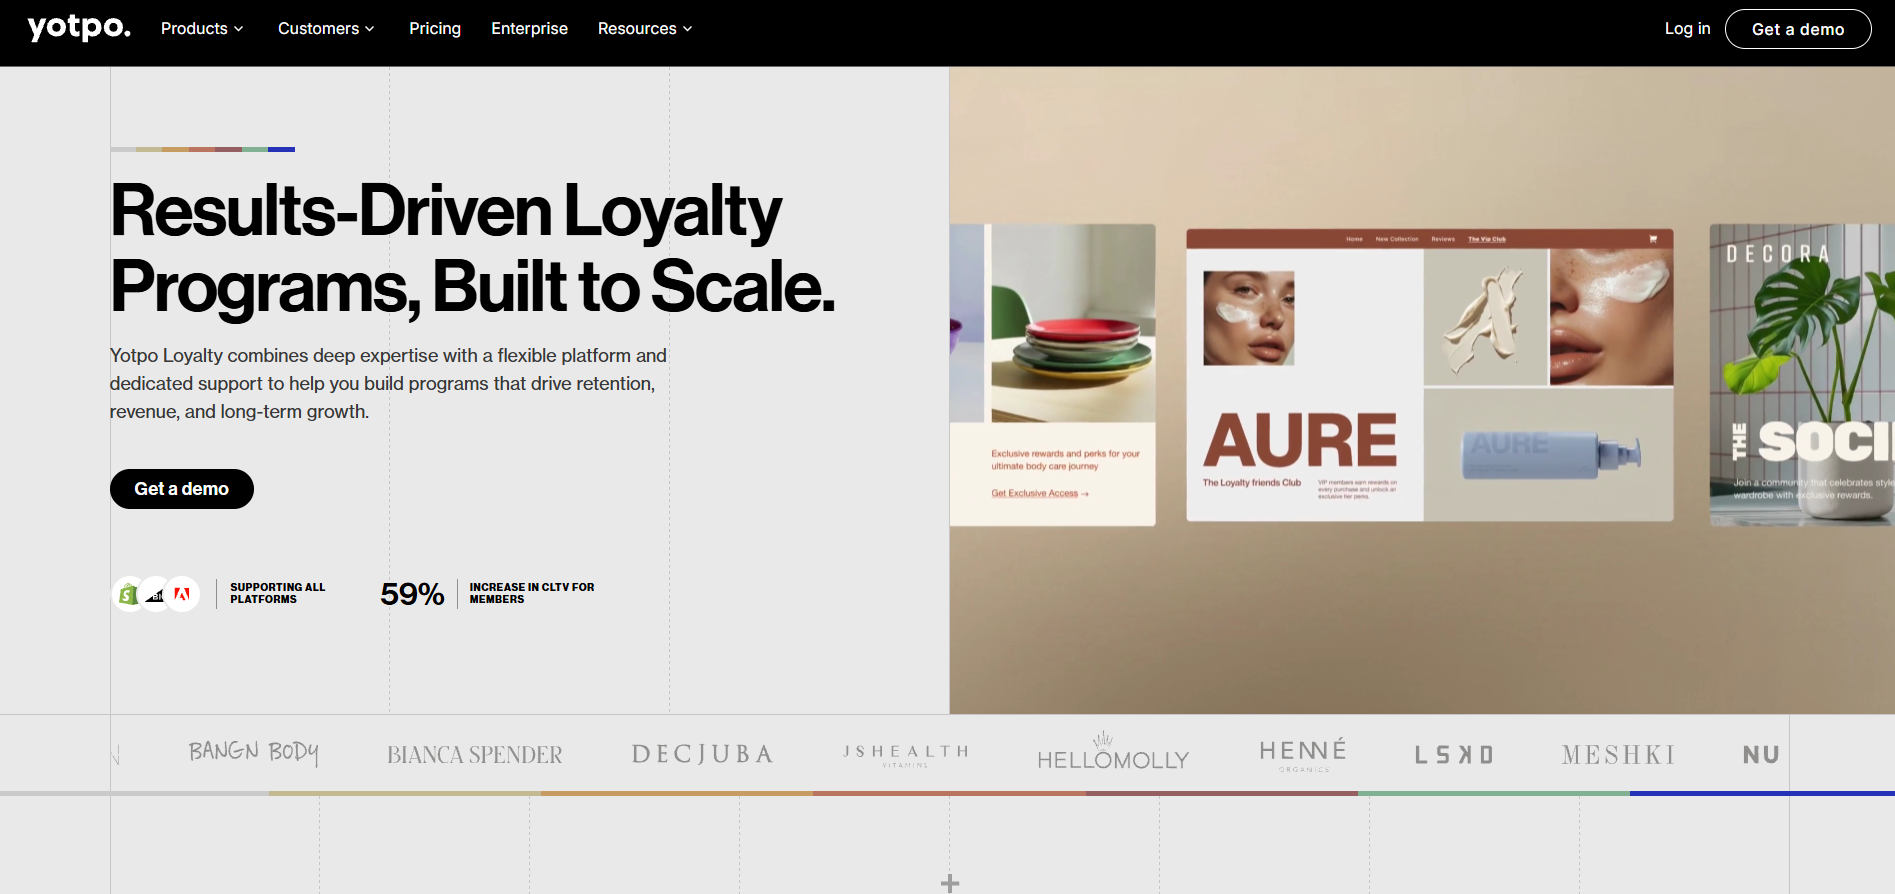Open the AURE loyalty page preview card
Image resolution: width=1895 pixels, height=894 pixels.
pyautogui.click(x=1430, y=375)
